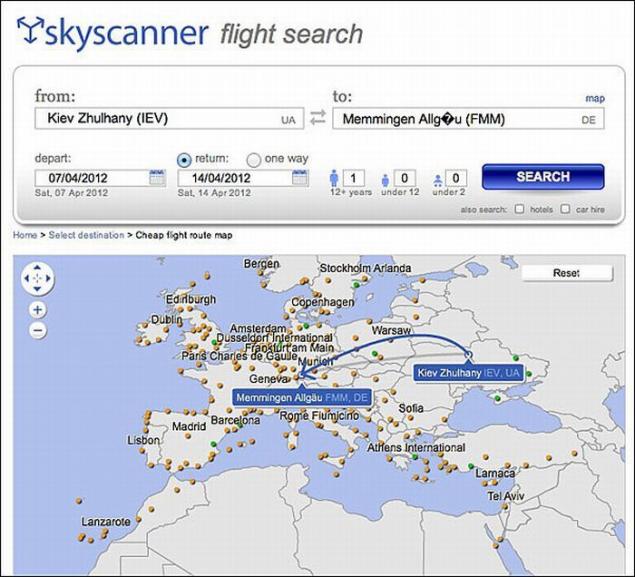Select the one way radio button
This screenshot has width=635, height=577.
(254, 160)
